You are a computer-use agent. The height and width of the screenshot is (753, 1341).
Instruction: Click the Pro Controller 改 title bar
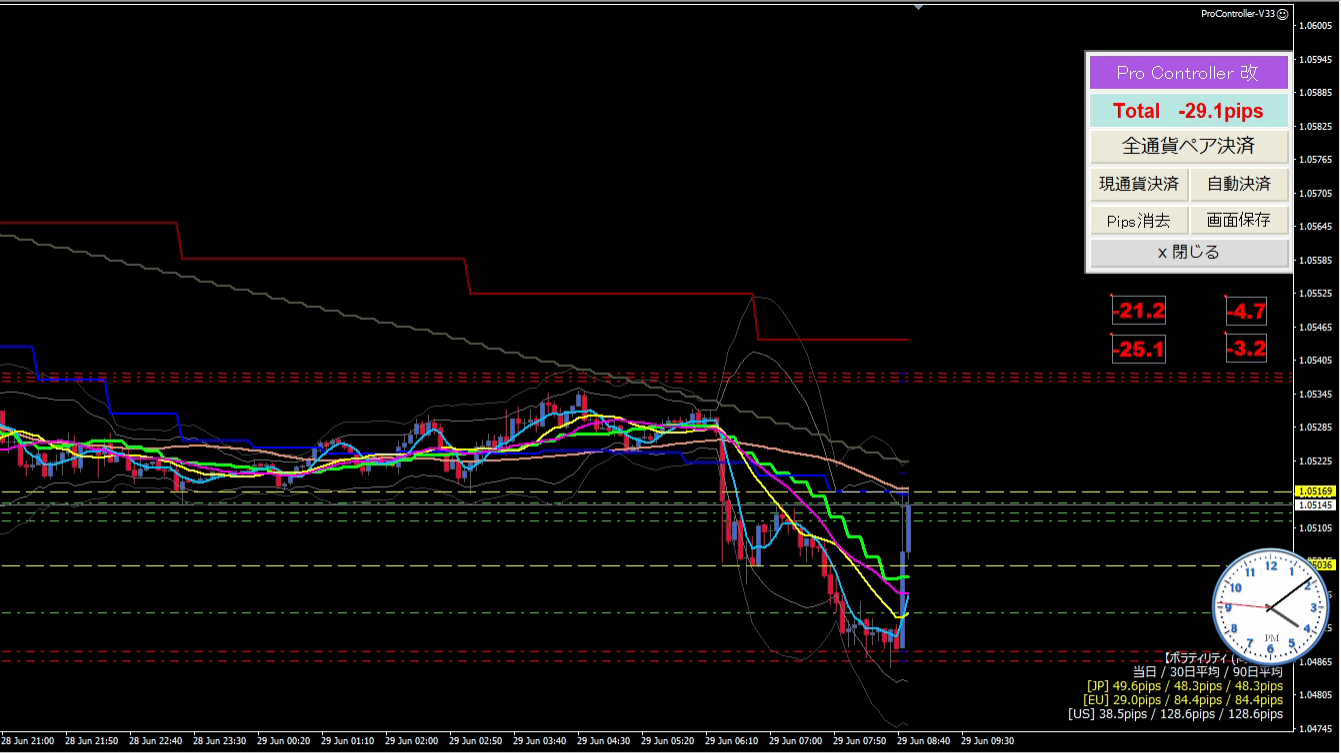(x=1188, y=73)
